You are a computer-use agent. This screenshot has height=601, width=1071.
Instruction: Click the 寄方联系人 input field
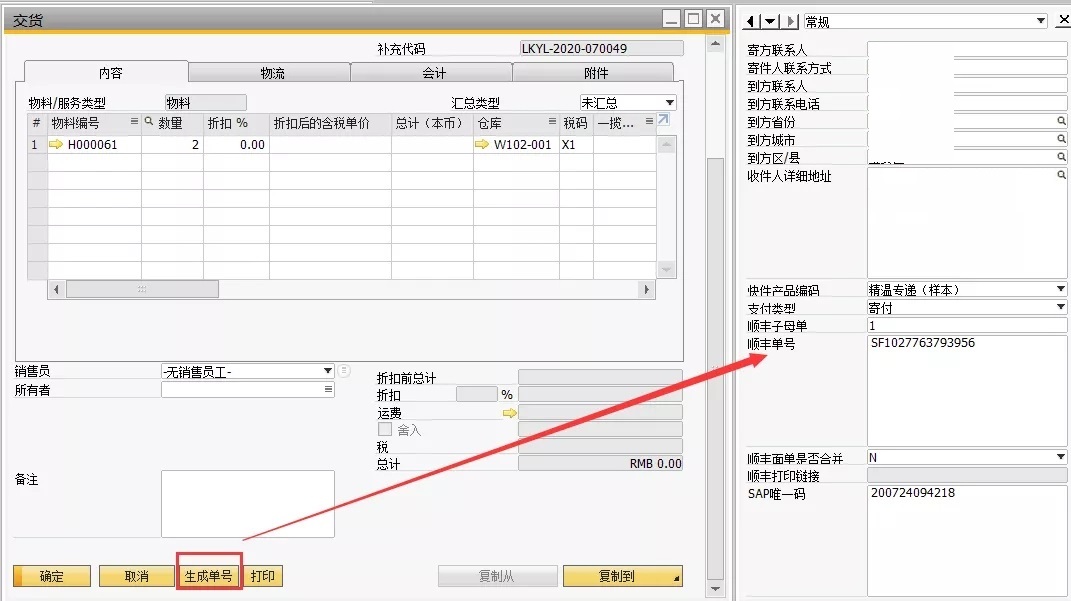pos(967,49)
